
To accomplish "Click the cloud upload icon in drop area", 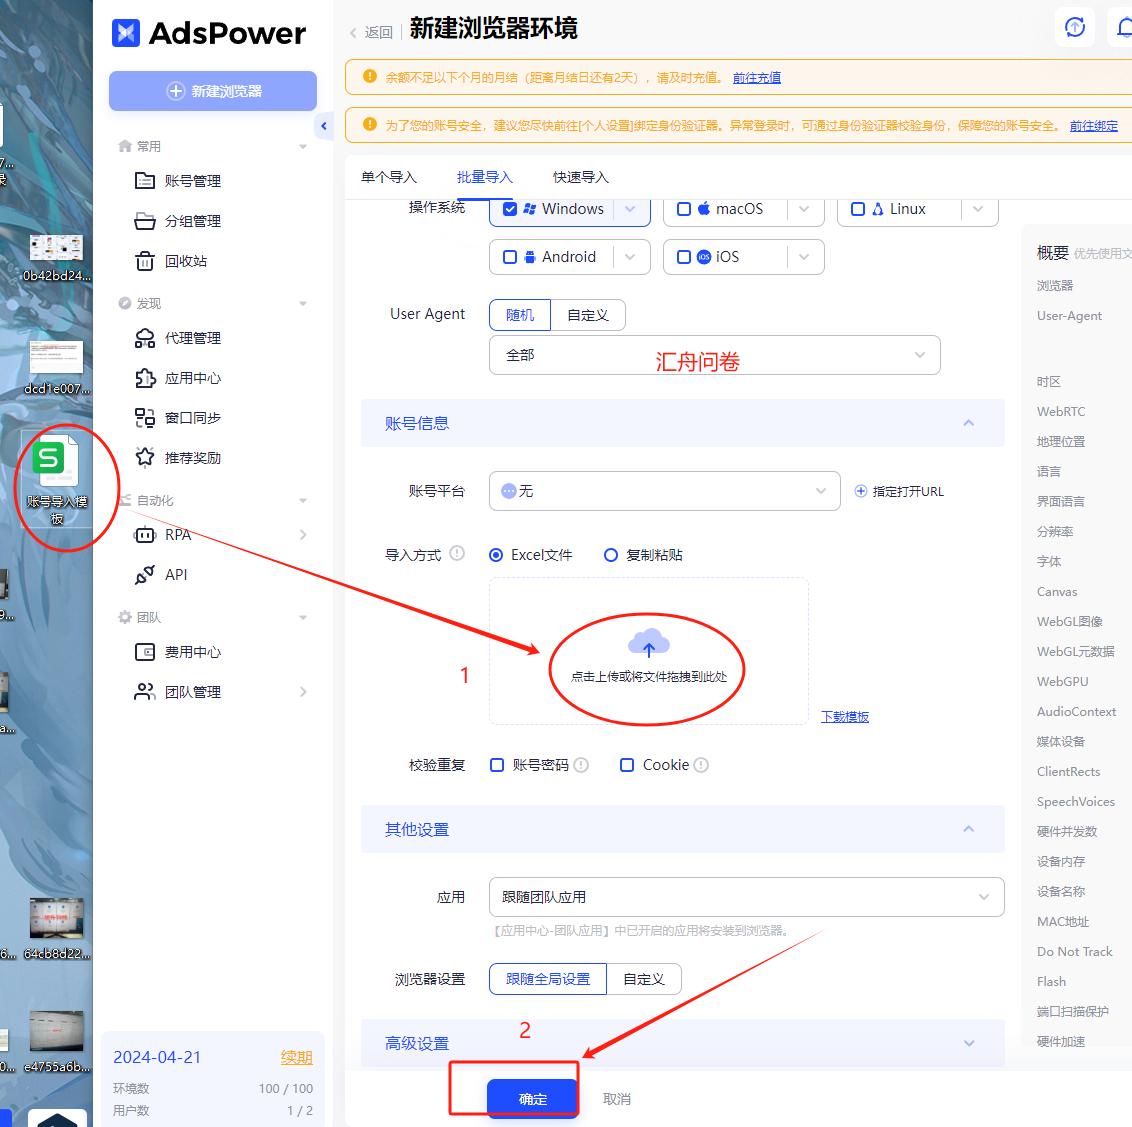I will click(648, 642).
